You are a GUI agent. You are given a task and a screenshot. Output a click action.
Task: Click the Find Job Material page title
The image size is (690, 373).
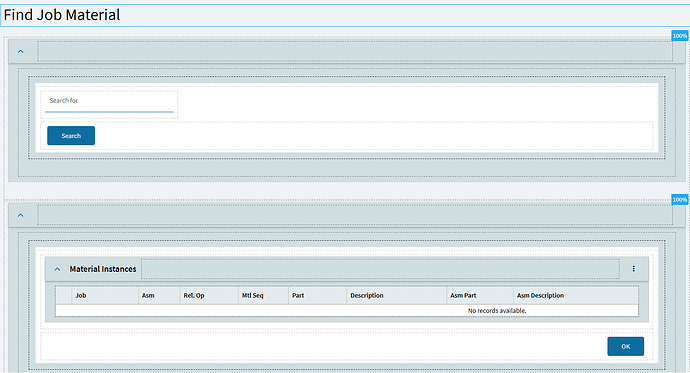pos(62,15)
